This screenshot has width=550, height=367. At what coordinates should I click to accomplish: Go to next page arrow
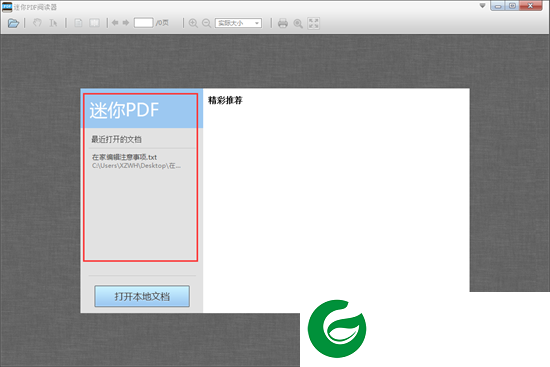point(126,23)
